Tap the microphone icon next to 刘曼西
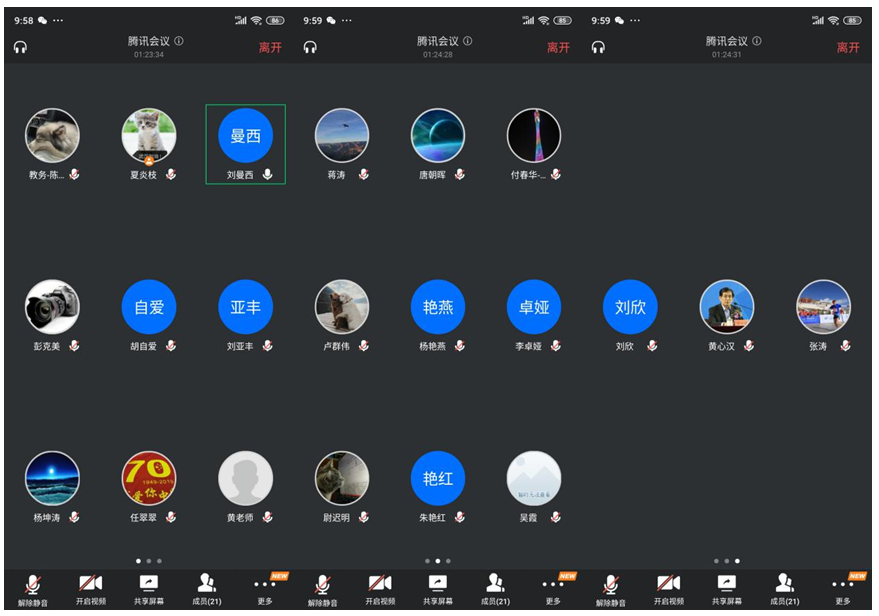This screenshot has height=616, width=879. (x=268, y=174)
